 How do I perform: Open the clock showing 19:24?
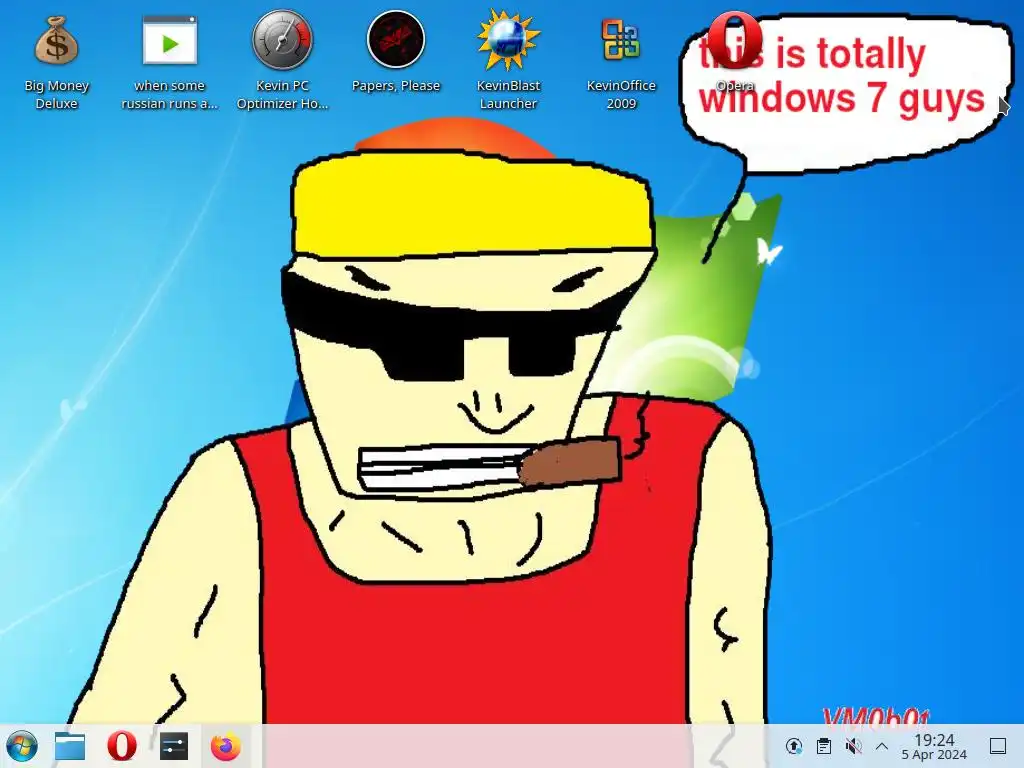click(934, 746)
